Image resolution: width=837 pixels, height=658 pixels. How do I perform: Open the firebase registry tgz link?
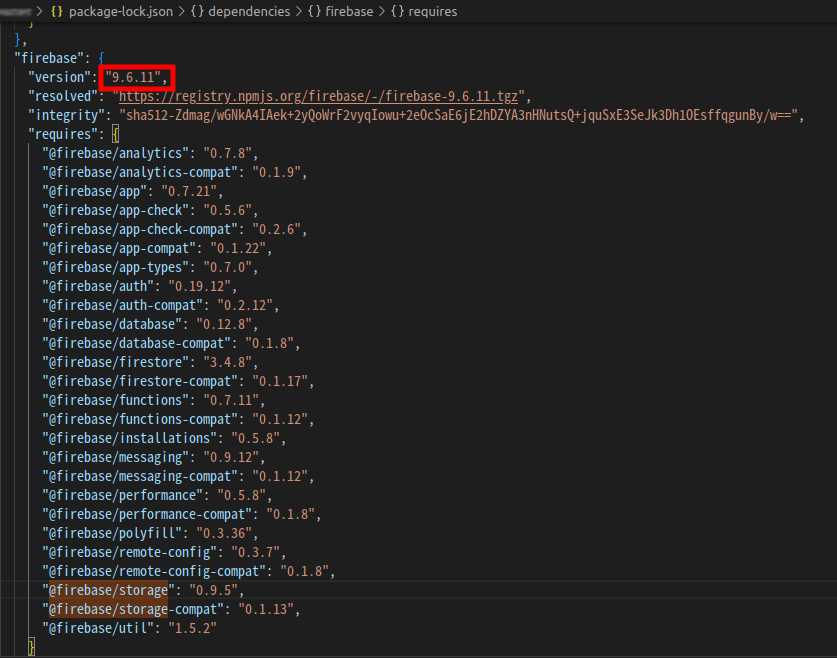[x=318, y=96]
